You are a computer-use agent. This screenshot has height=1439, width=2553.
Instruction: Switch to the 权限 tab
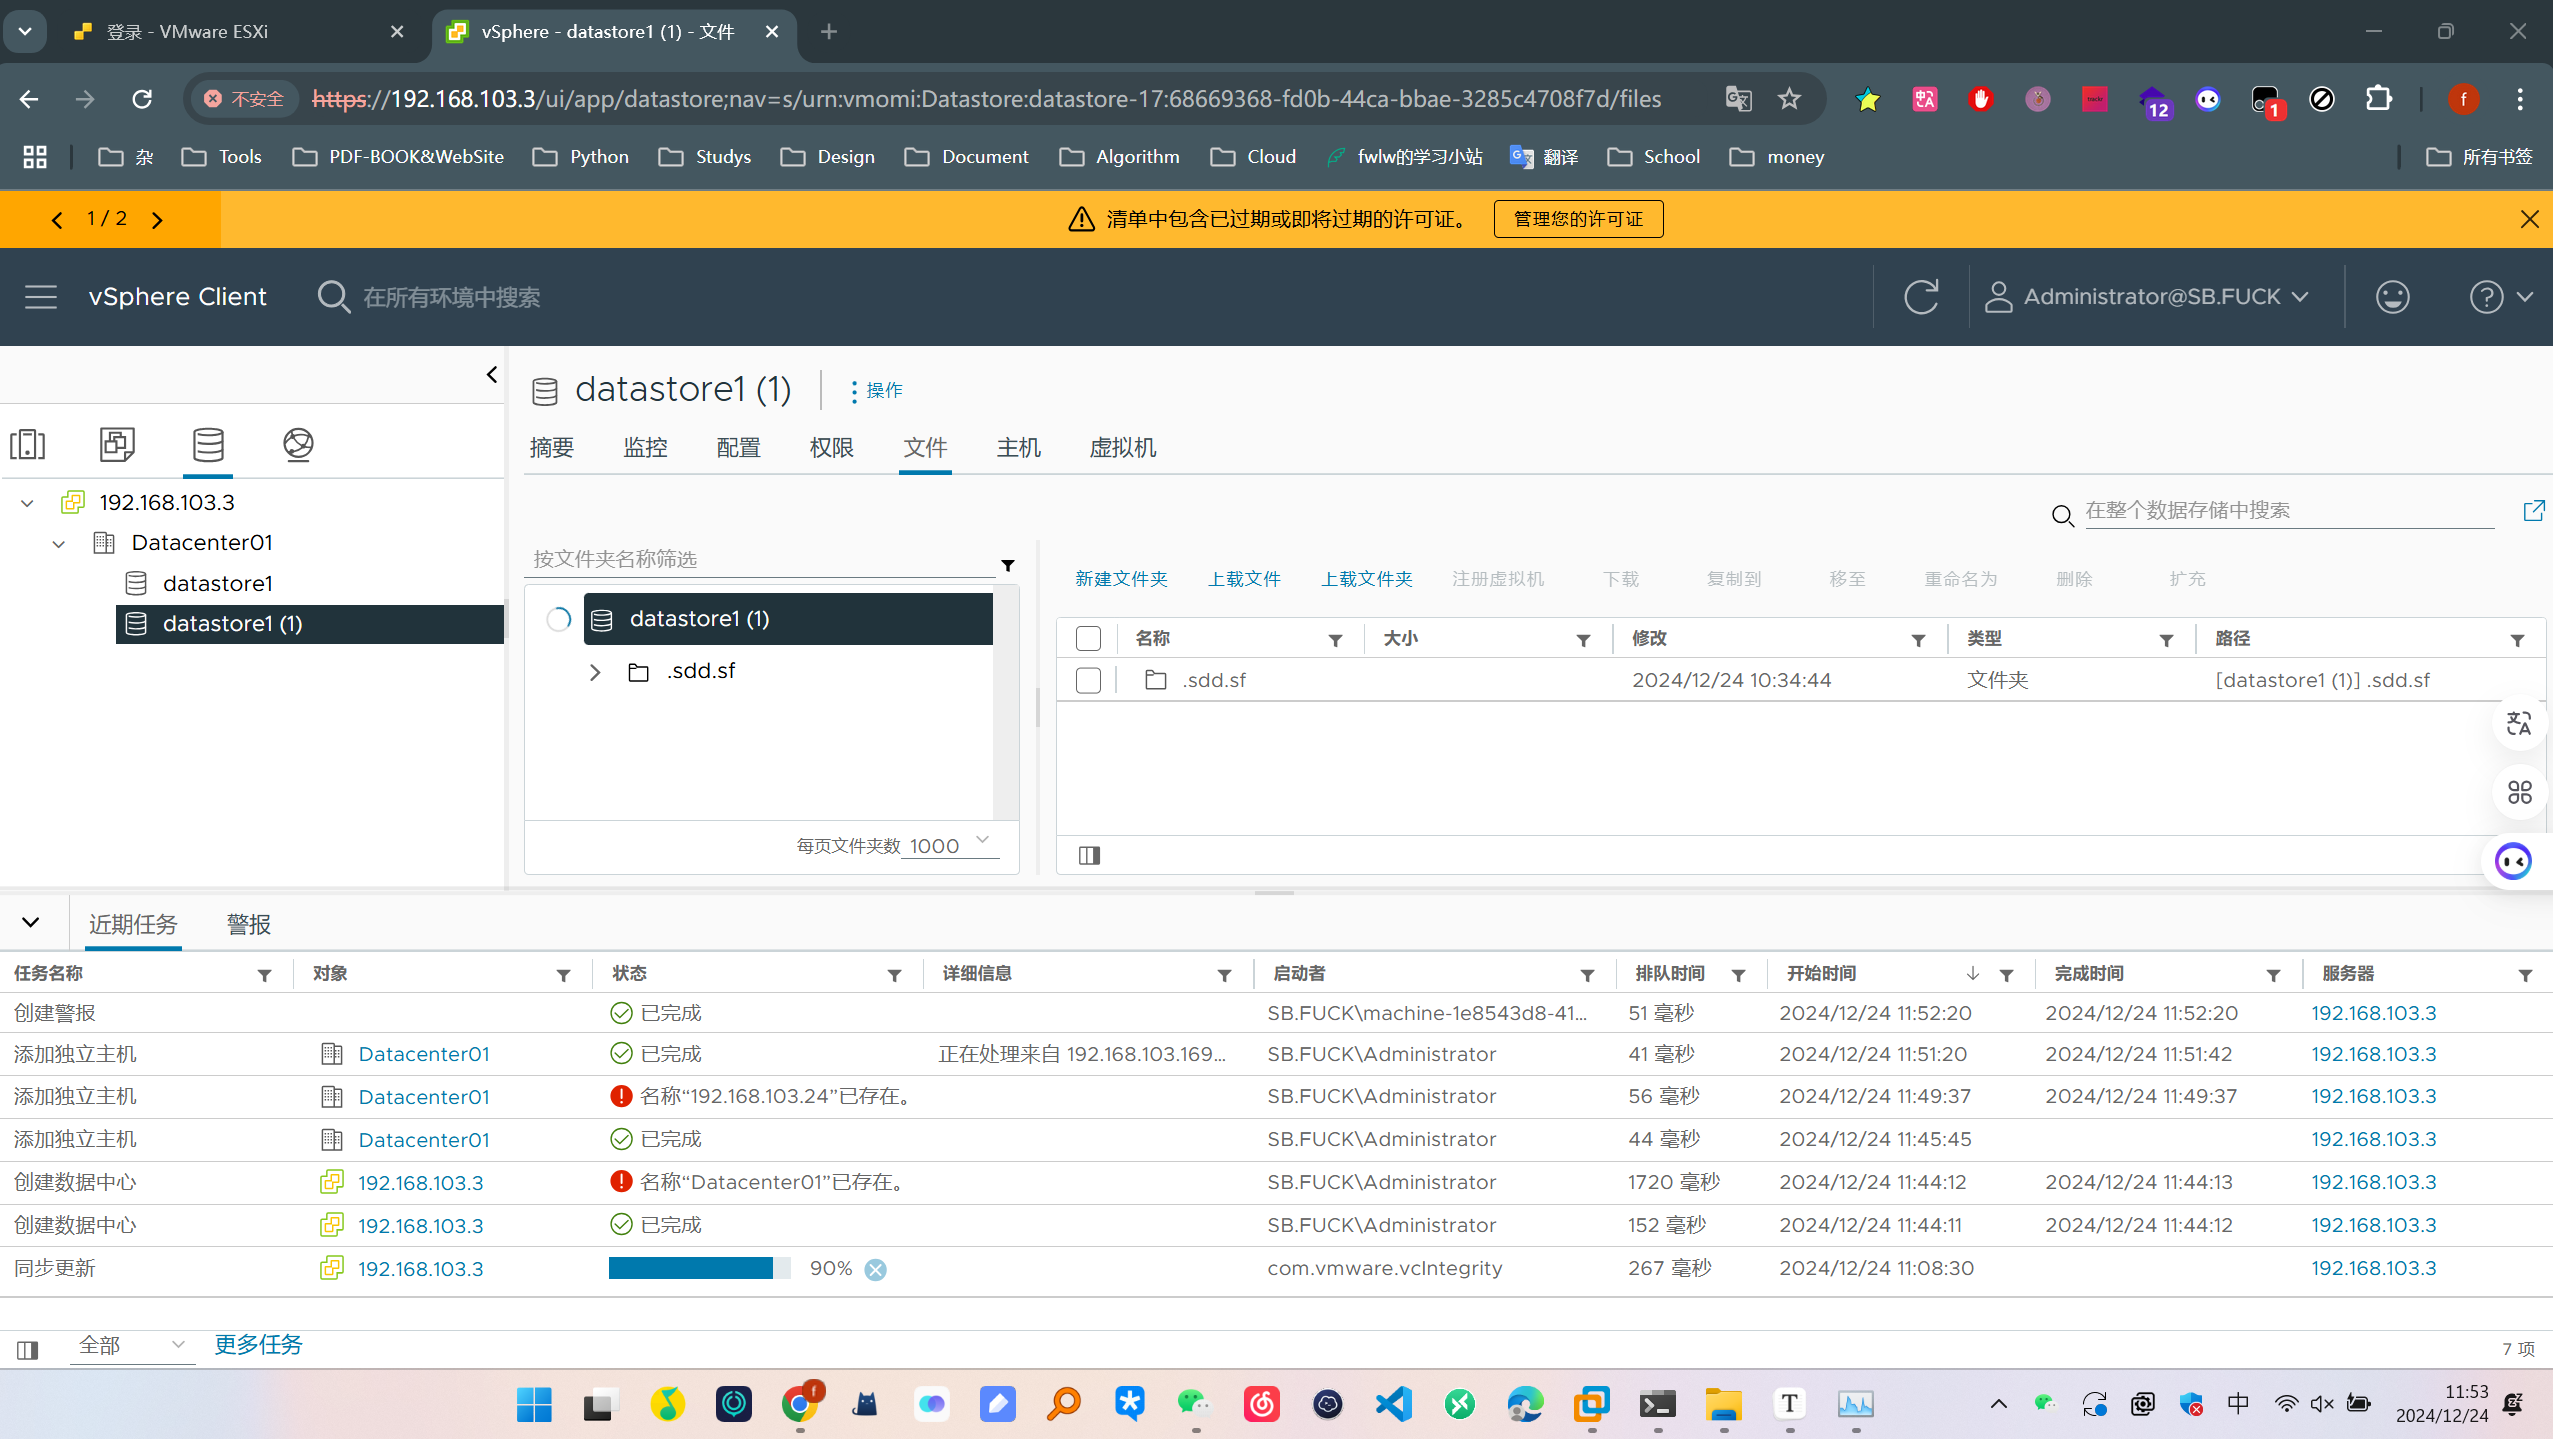(x=831, y=448)
